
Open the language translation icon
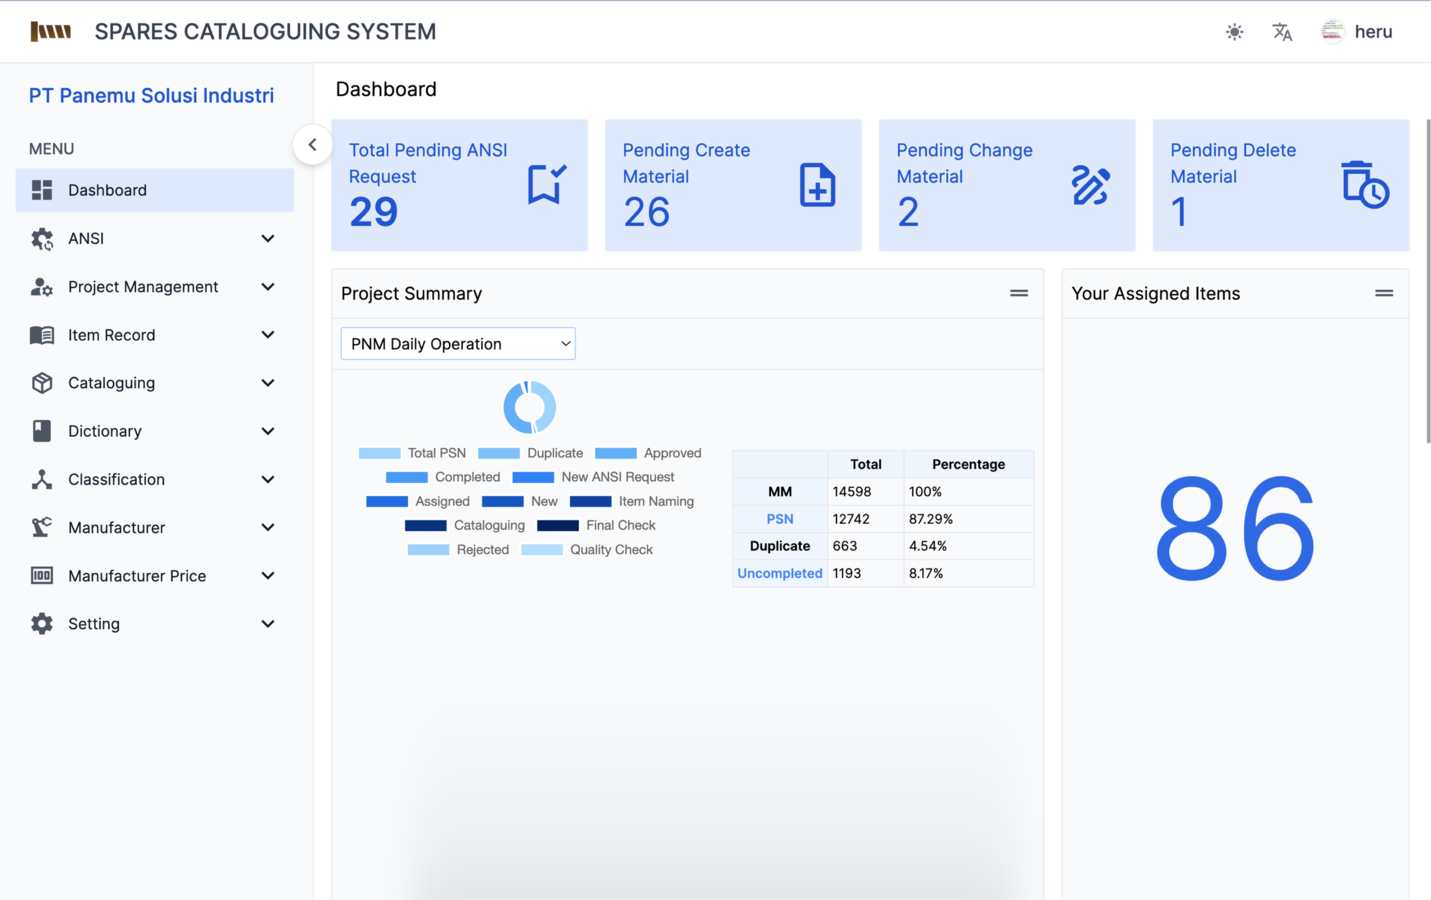point(1282,32)
